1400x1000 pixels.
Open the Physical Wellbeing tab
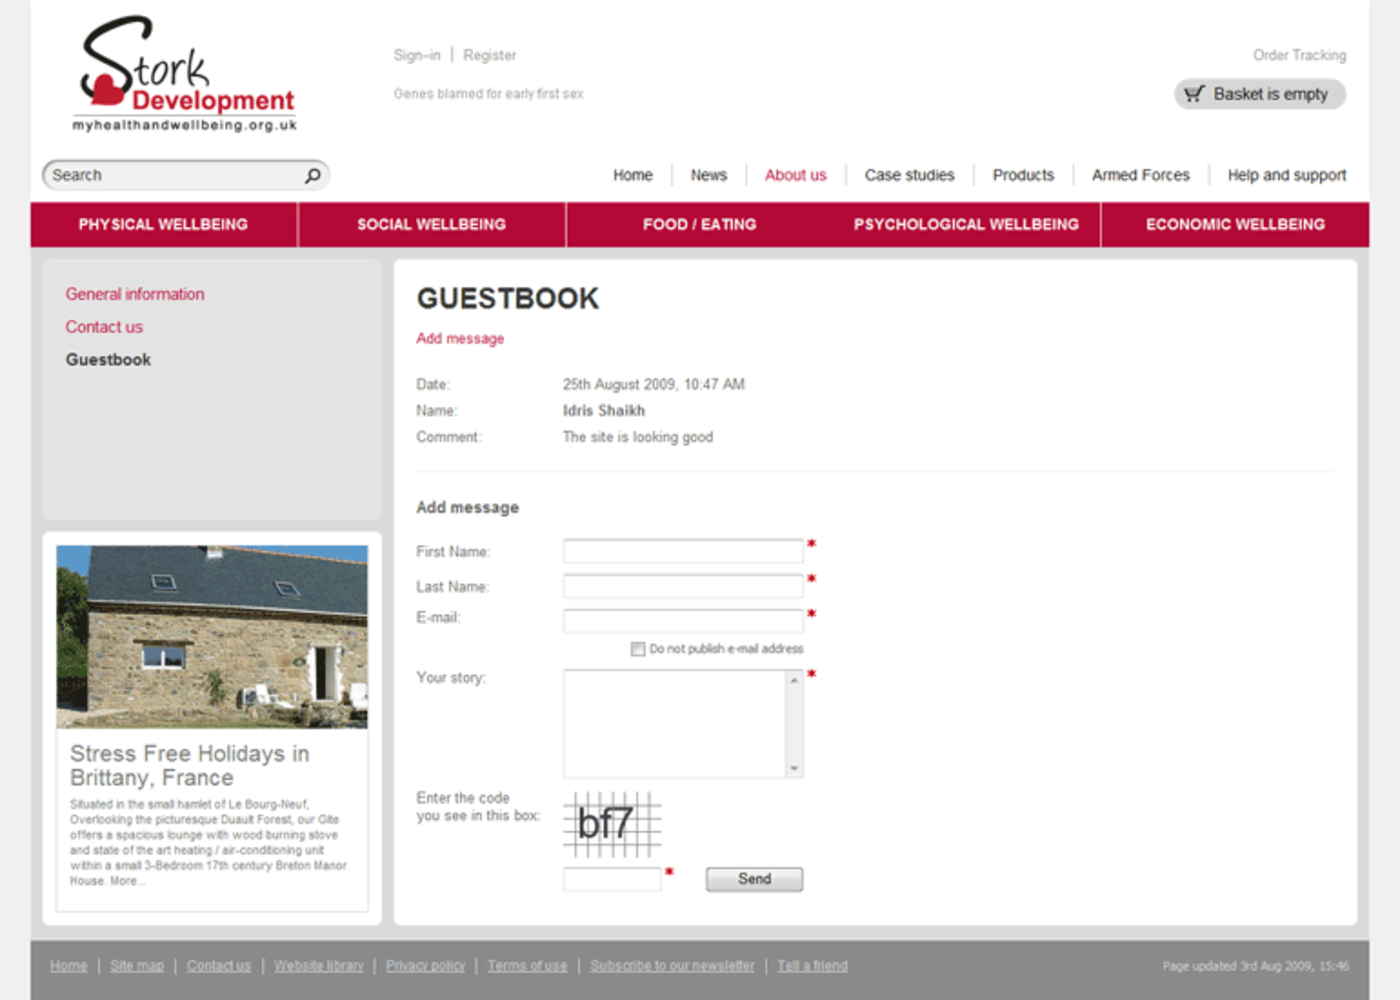coord(163,225)
